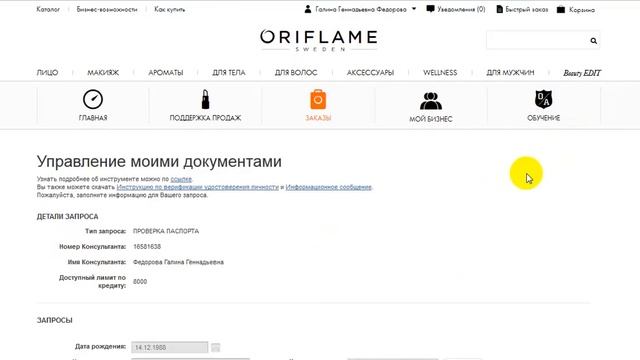Open the Каталог menu link
Viewport: 640px width, 360px height.
coord(48,9)
